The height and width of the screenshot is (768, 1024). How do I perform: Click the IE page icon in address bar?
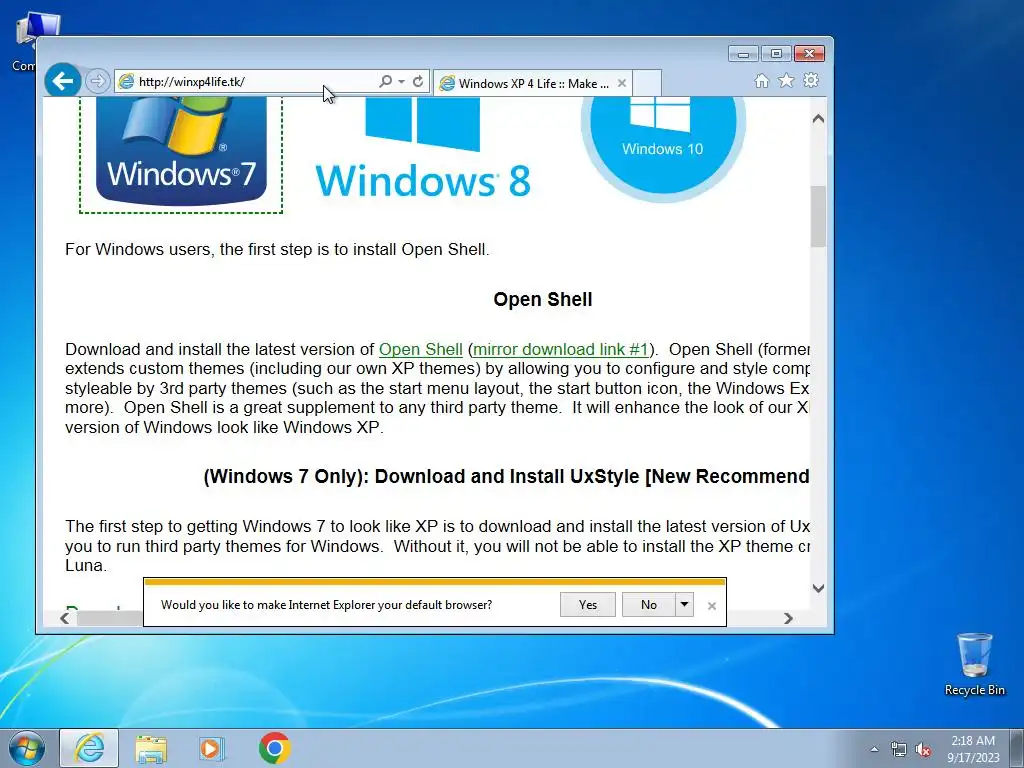point(126,82)
